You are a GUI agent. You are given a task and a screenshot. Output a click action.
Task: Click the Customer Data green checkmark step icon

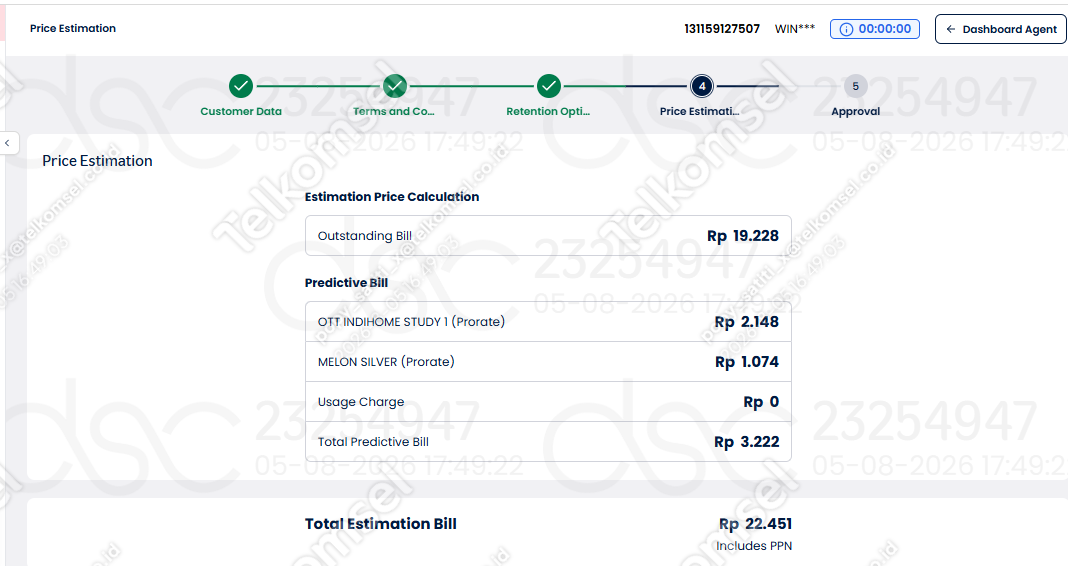tap(240, 87)
